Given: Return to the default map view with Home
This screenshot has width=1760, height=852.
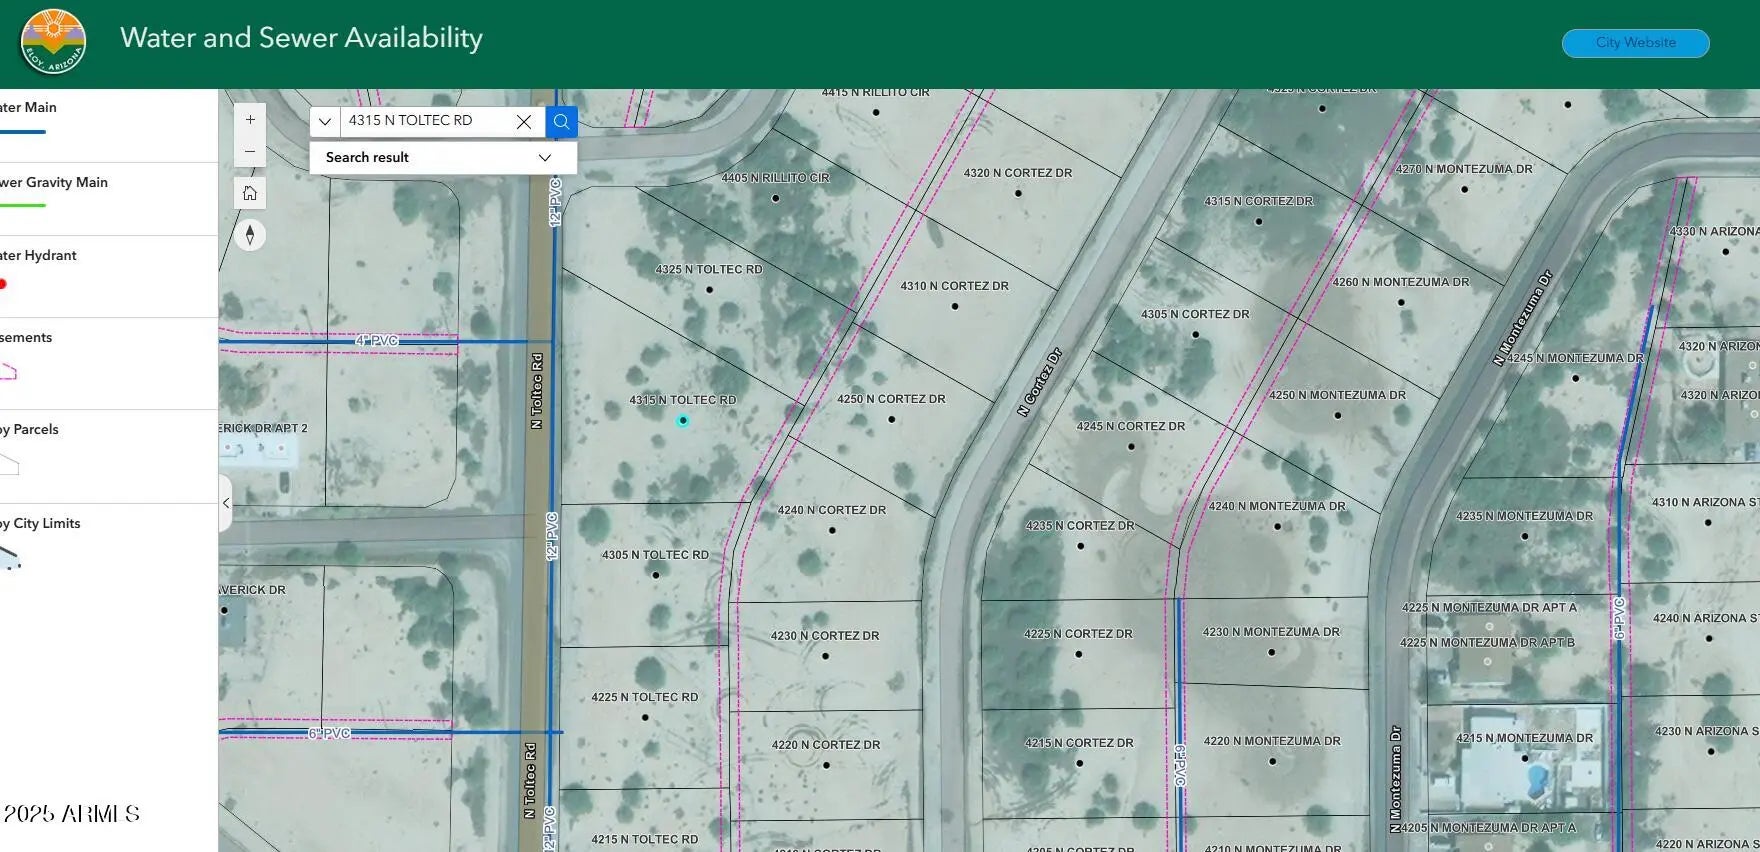Looking at the screenshot, I should coord(250,193).
